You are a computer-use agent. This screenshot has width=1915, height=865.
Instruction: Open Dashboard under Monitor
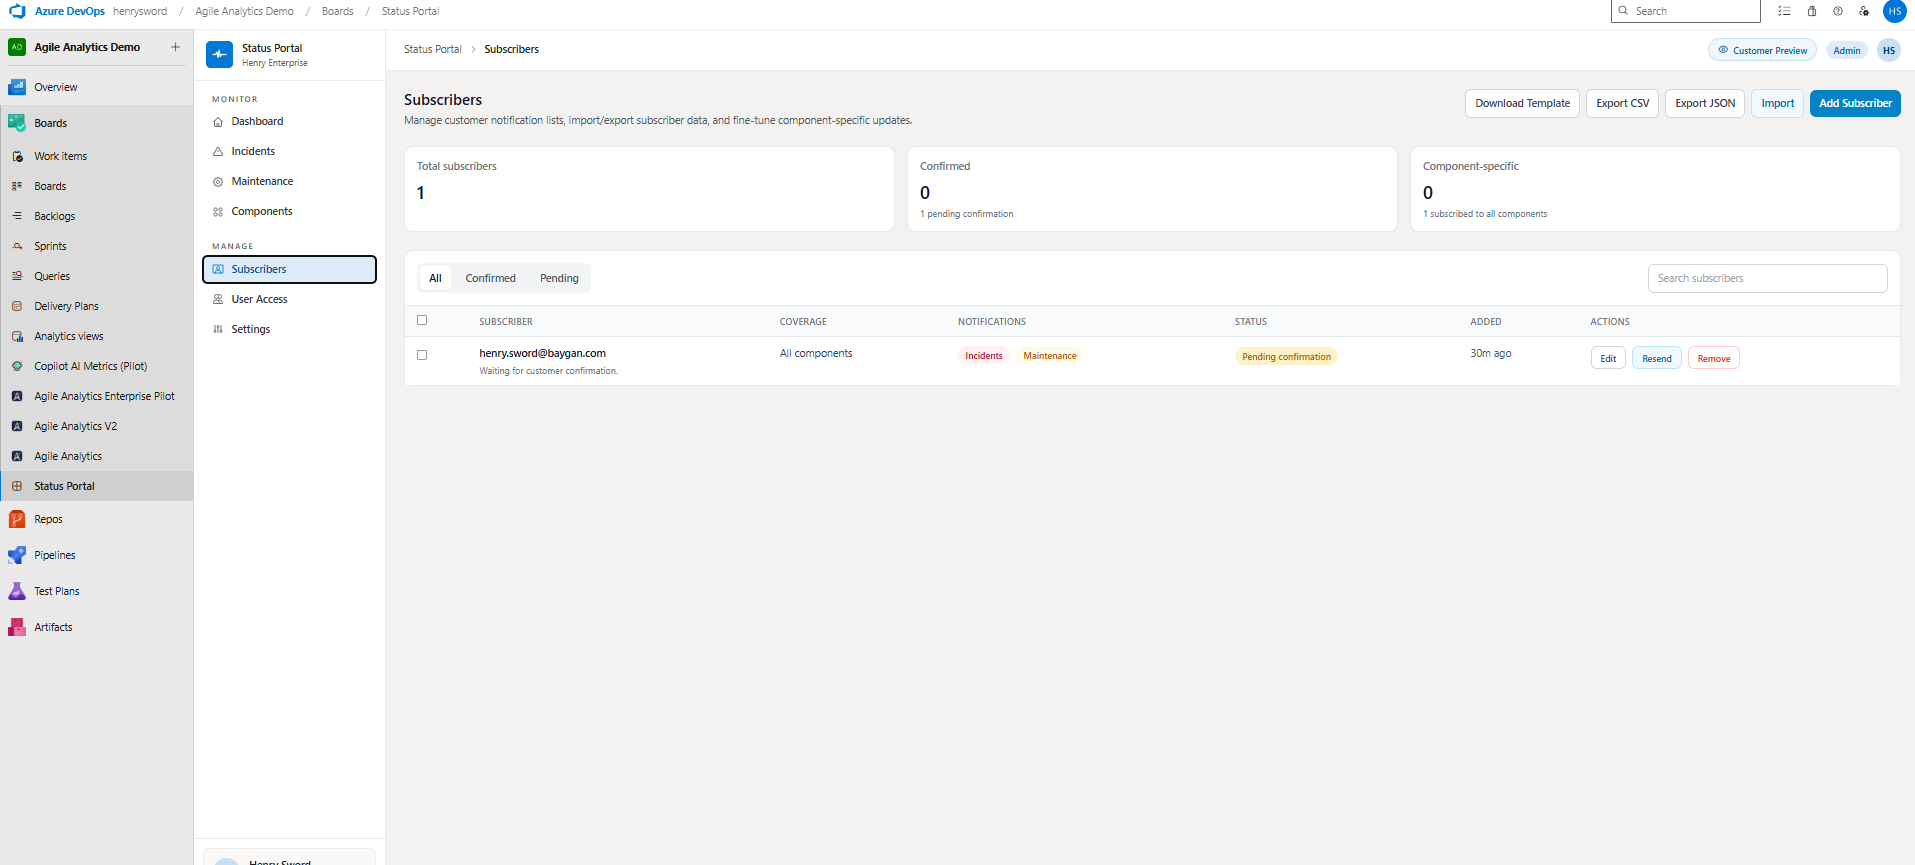click(289, 121)
